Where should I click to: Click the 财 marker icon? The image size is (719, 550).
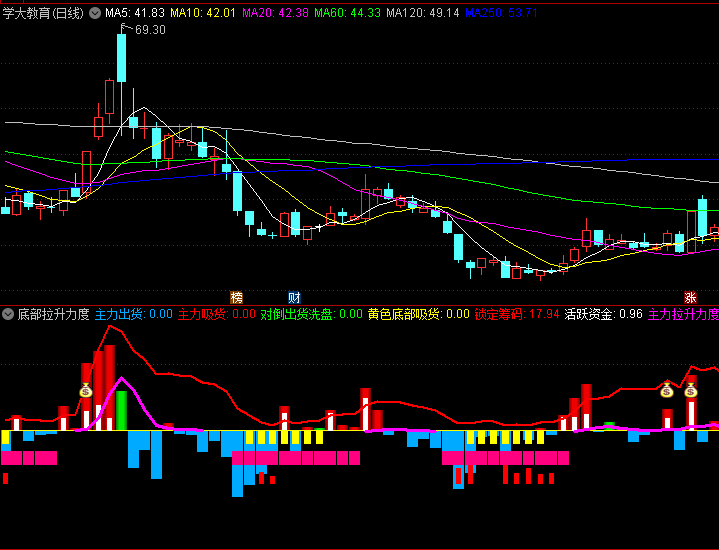pyautogui.click(x=294, y=297)
